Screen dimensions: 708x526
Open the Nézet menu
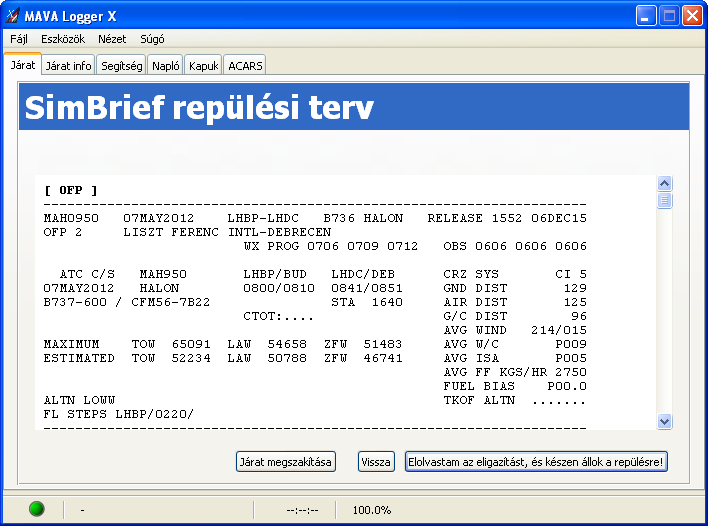coord(112,39)
